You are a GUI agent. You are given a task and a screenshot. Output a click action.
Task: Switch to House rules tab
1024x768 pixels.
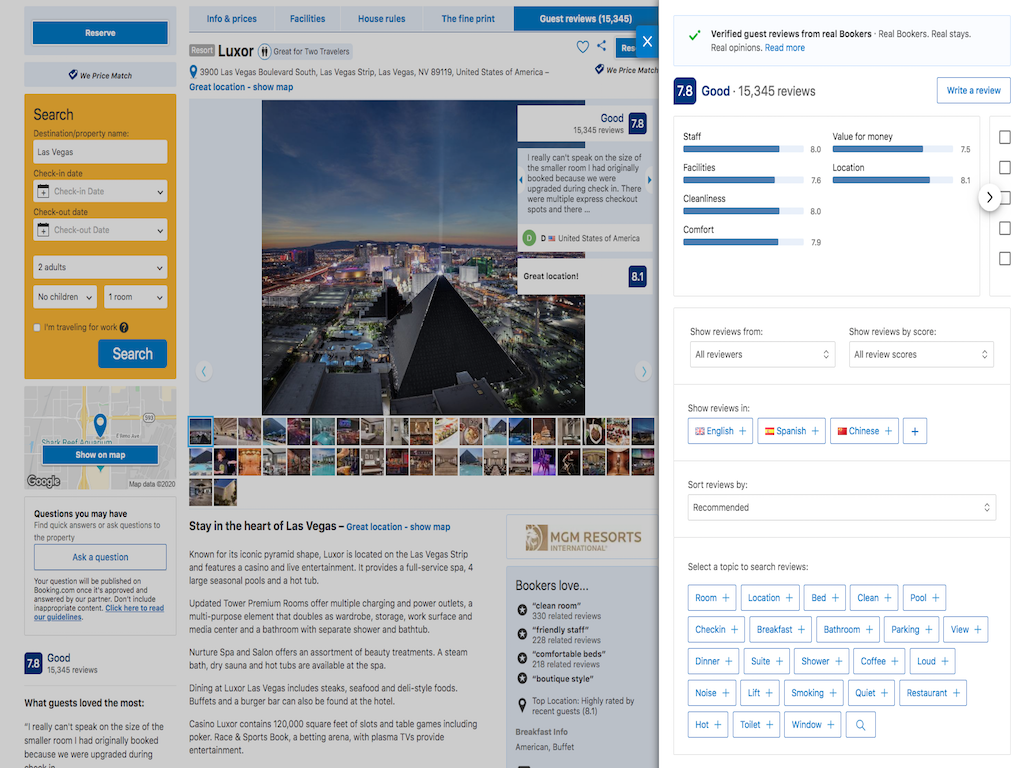[x=381, y=19]
